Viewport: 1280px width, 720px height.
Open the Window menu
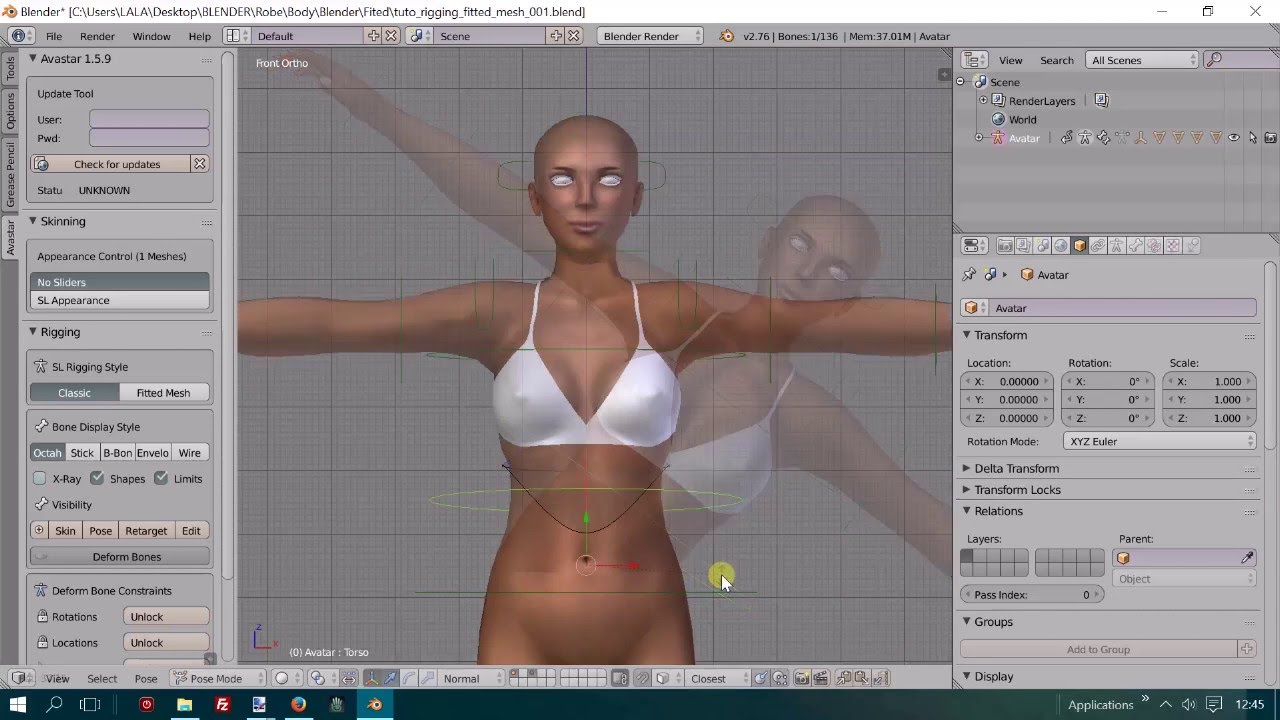(x=151, y=36)
